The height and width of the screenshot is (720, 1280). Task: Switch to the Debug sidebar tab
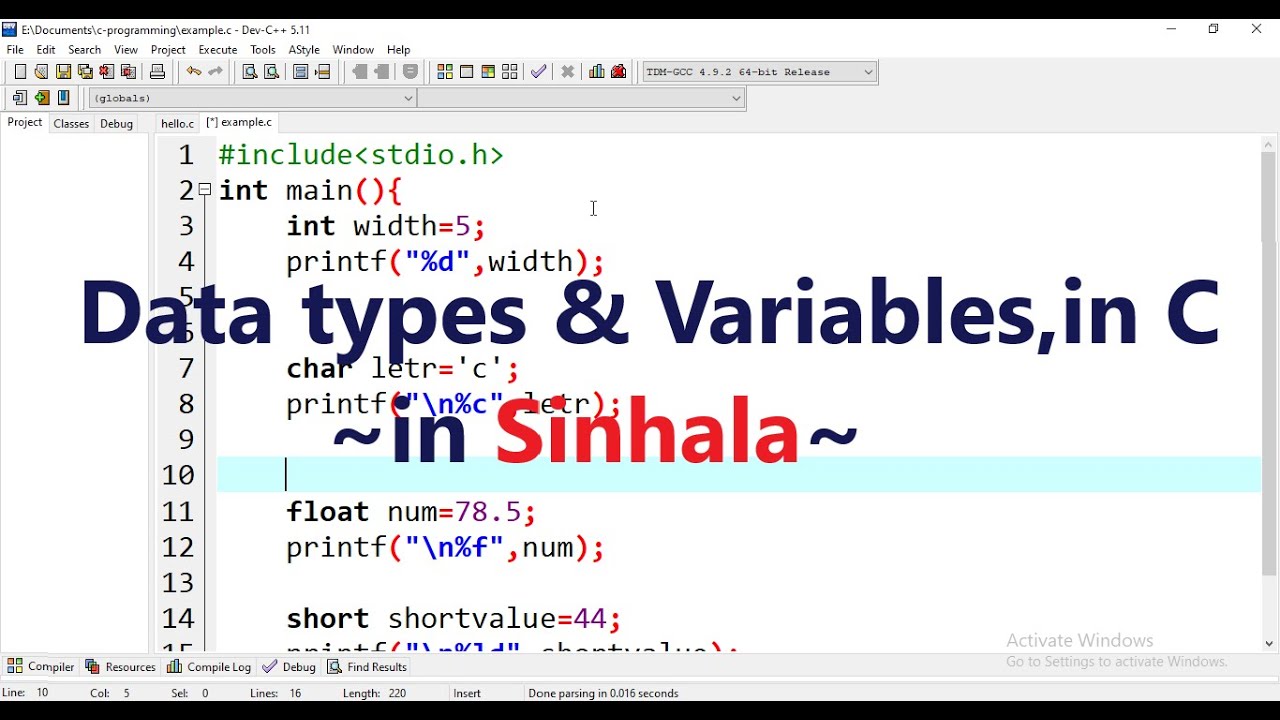click(x=116, y=123)
